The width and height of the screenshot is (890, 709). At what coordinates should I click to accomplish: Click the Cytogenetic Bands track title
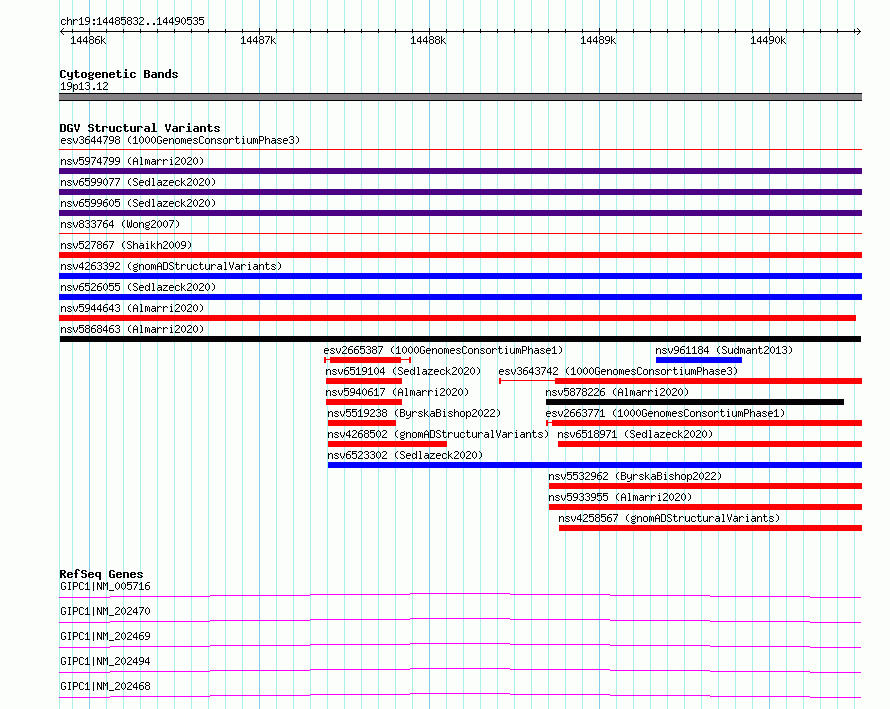[119, 74]
